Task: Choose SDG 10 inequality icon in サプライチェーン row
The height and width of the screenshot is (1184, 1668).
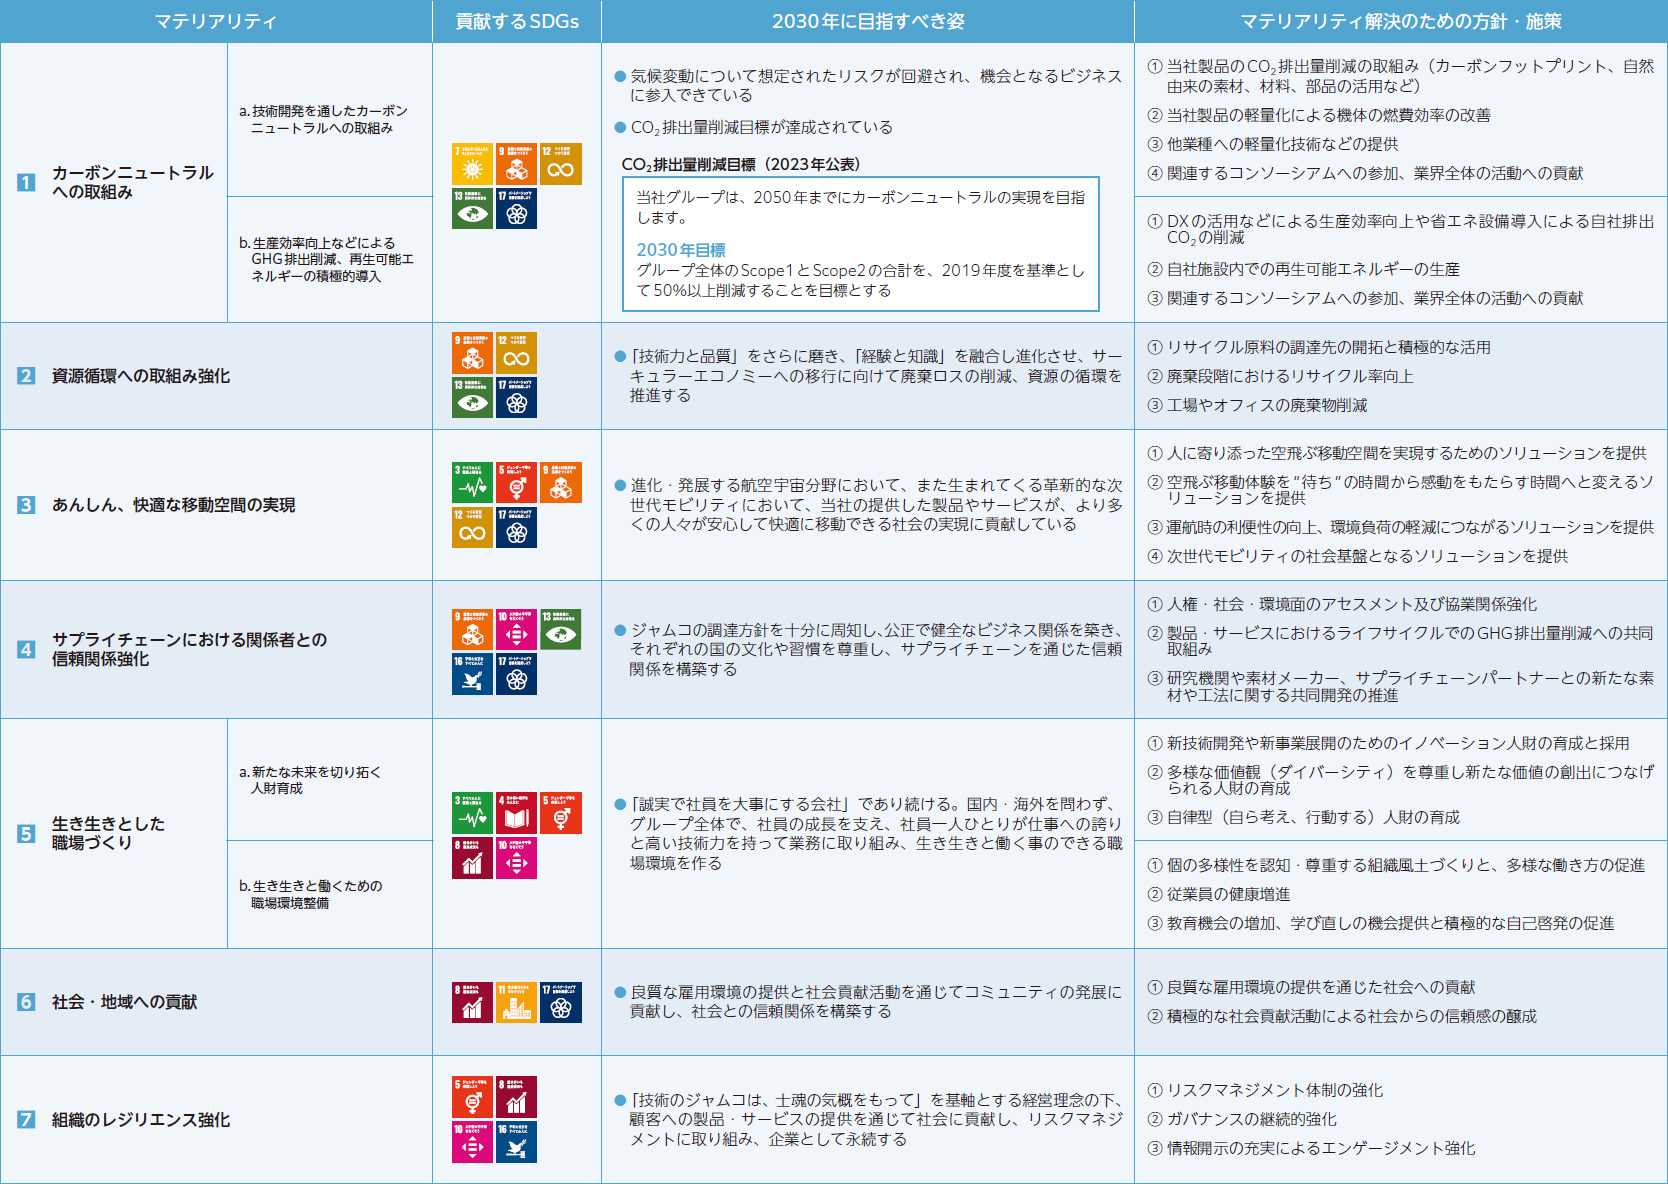Action: (516, 629)
